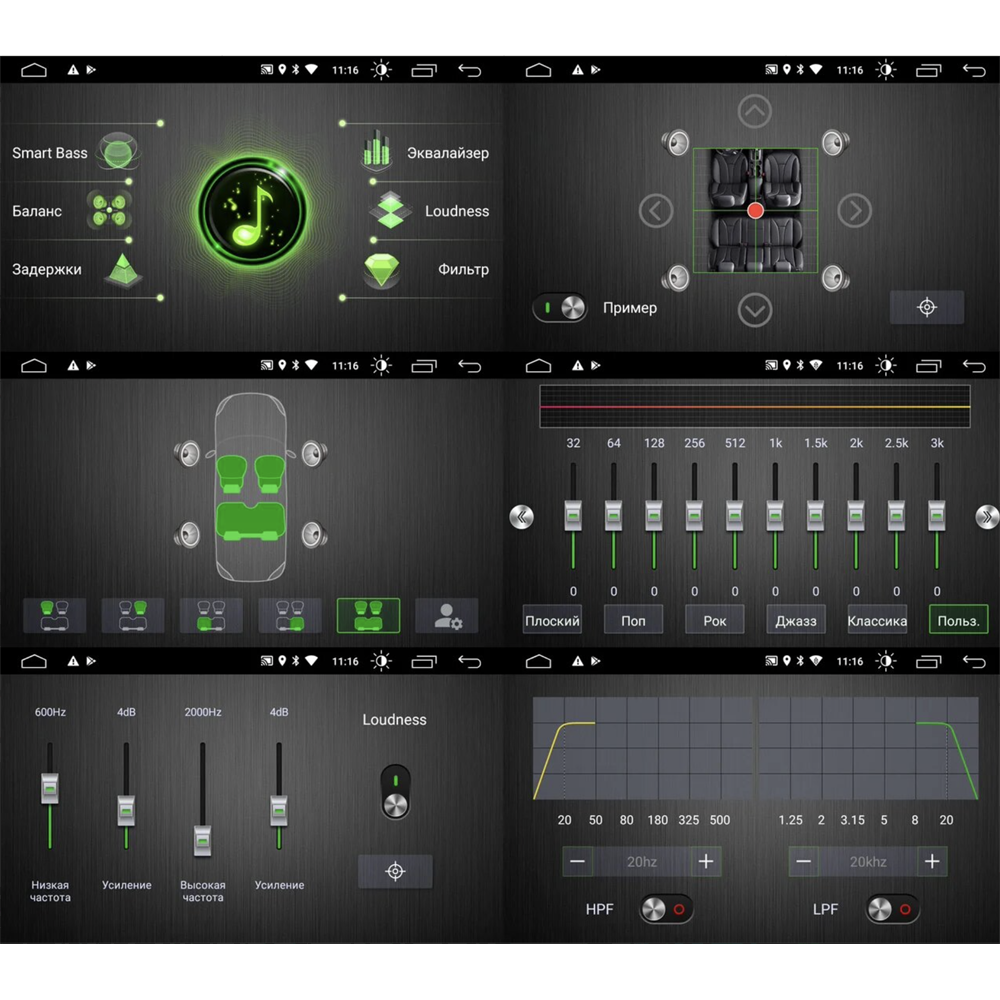Select rear-left speaker beside the seat photo
Image resolution: width=1000 pixels, height=1000 pixels.
[x=675, y=277]
